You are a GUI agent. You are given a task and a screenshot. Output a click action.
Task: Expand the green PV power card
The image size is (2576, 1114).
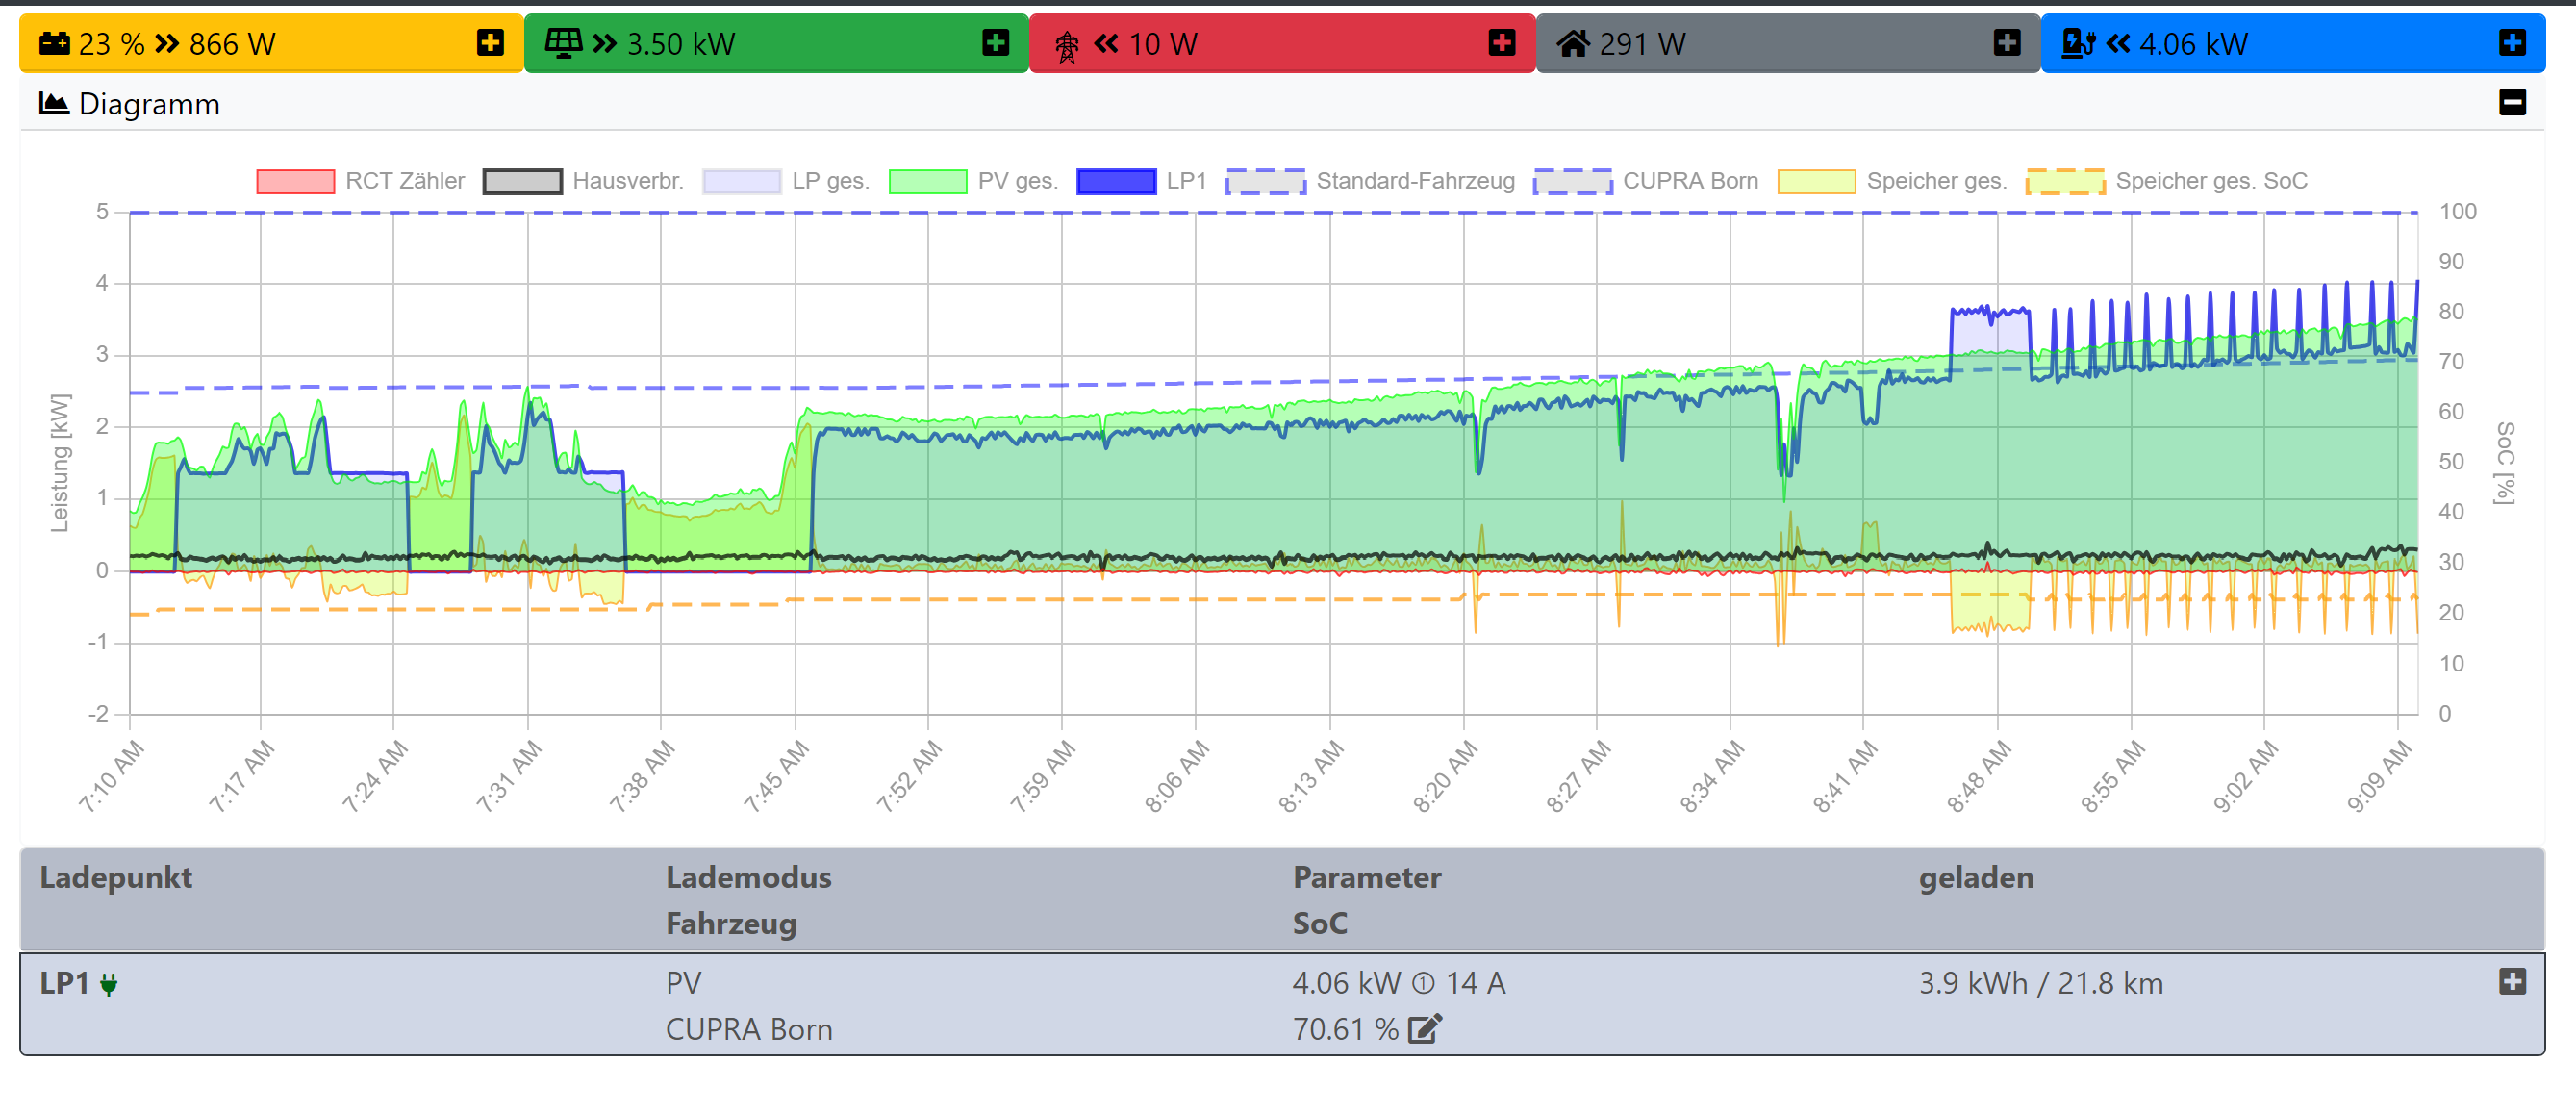pos(995,43)
